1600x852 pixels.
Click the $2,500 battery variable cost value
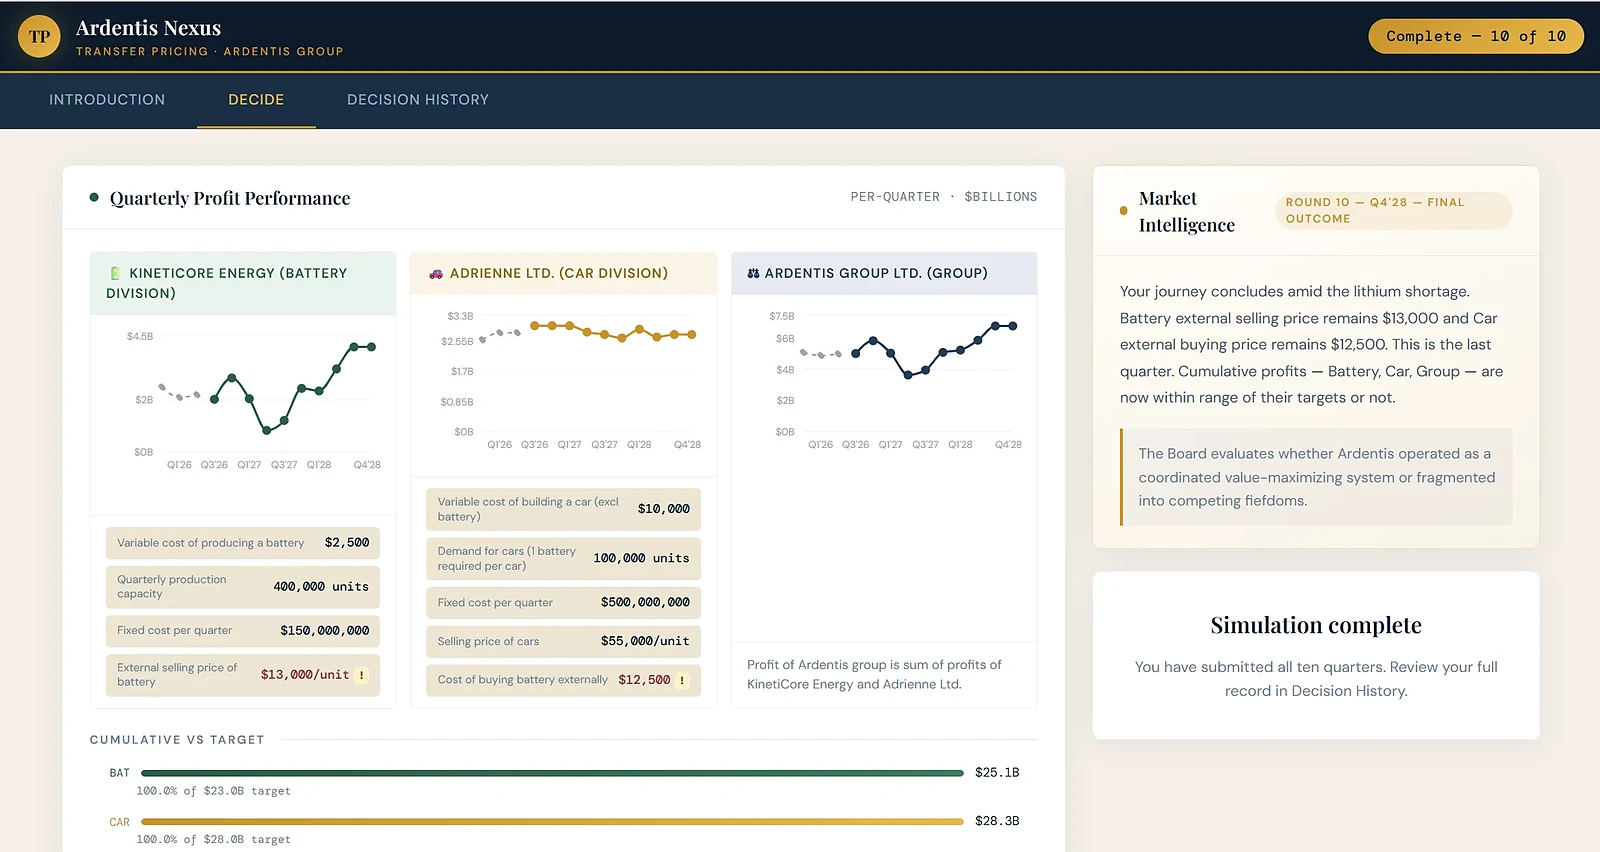point(347,543)
